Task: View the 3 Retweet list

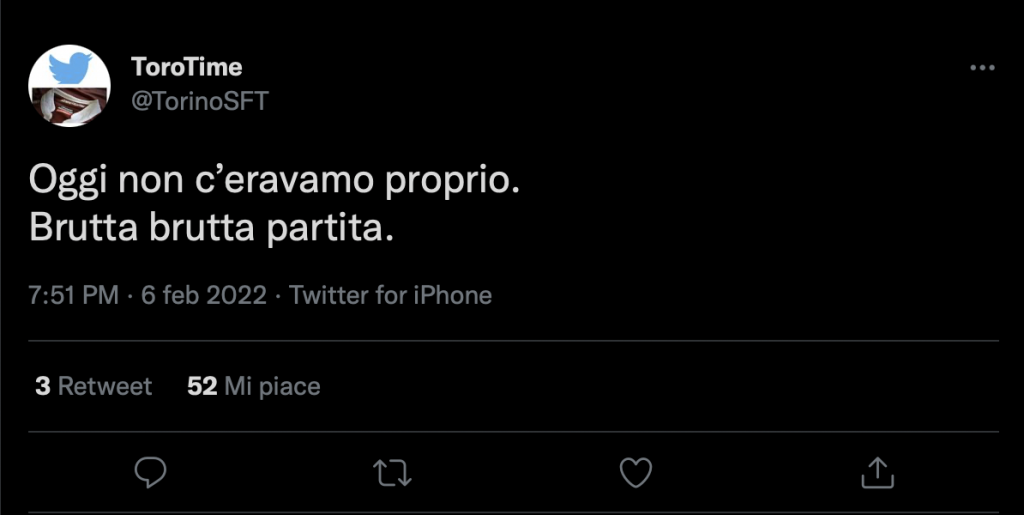Action: coord(93,386)
